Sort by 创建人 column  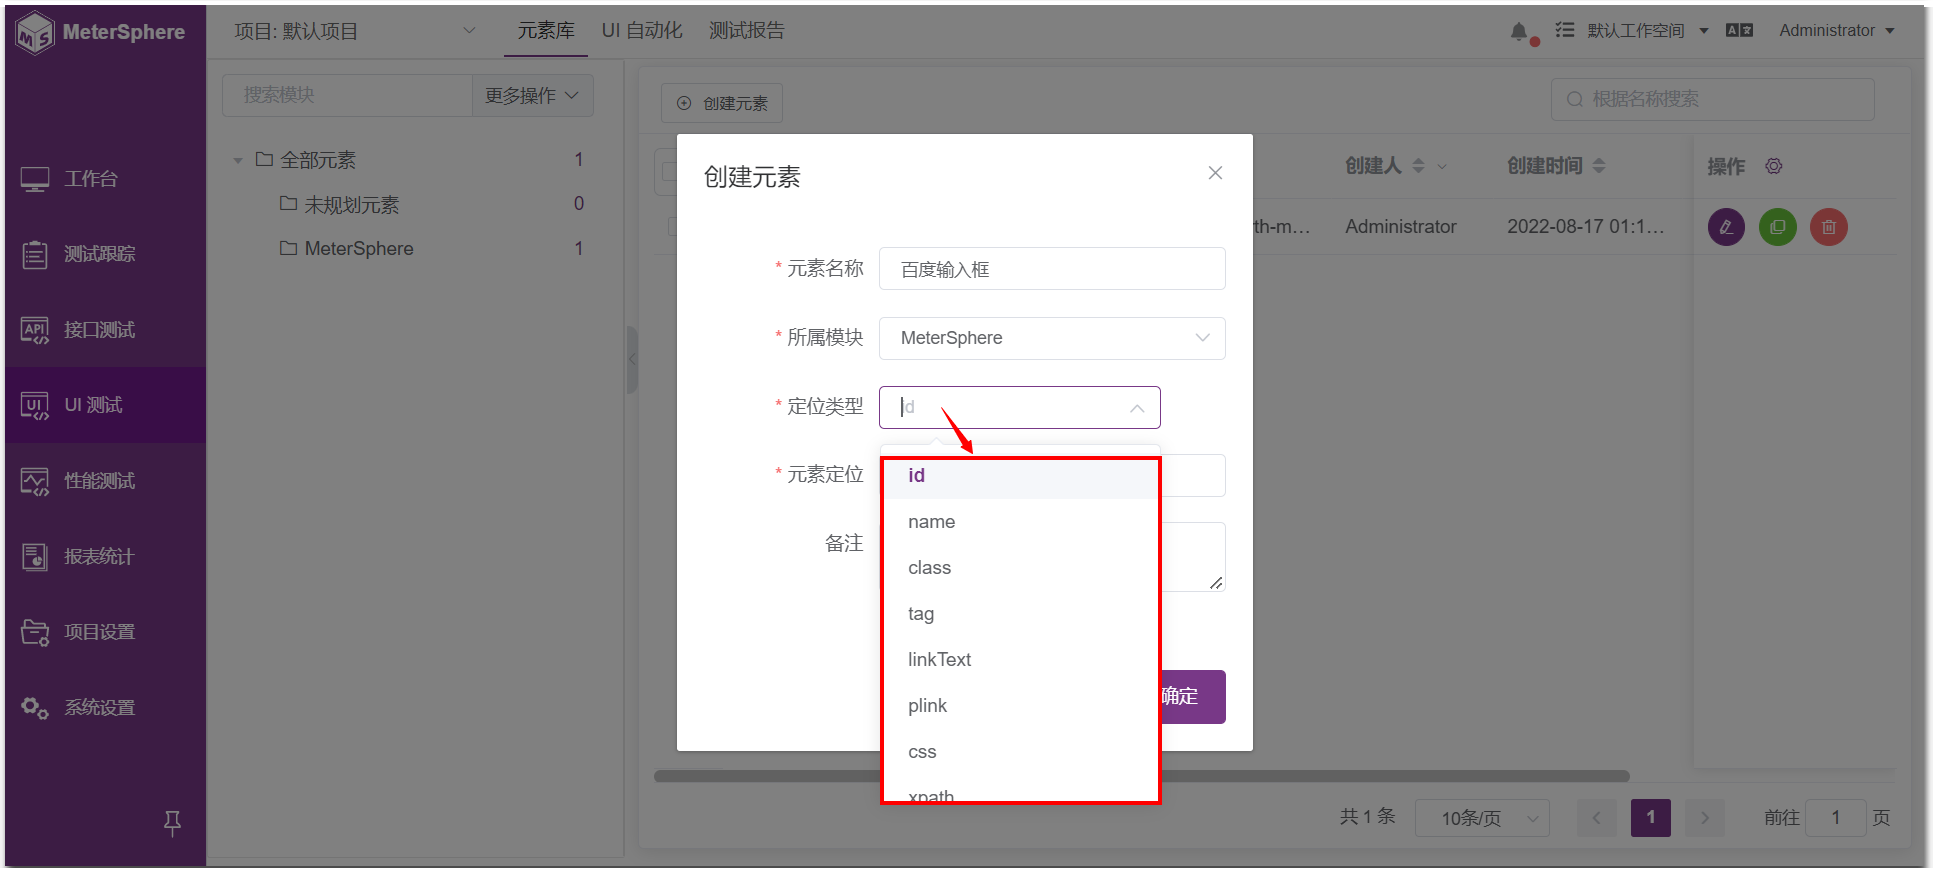pyautogui.click(x=1418, y=166)
